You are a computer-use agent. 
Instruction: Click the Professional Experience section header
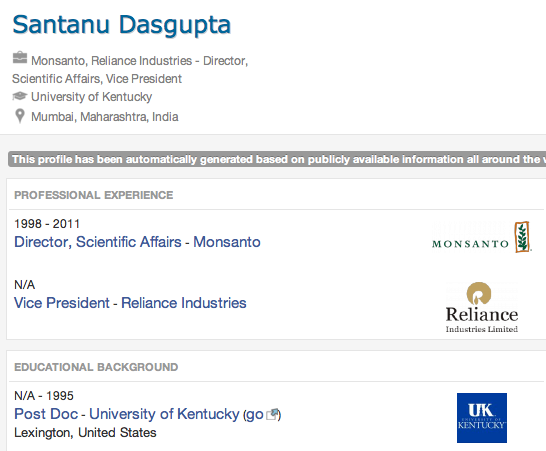tap(93, 195)
